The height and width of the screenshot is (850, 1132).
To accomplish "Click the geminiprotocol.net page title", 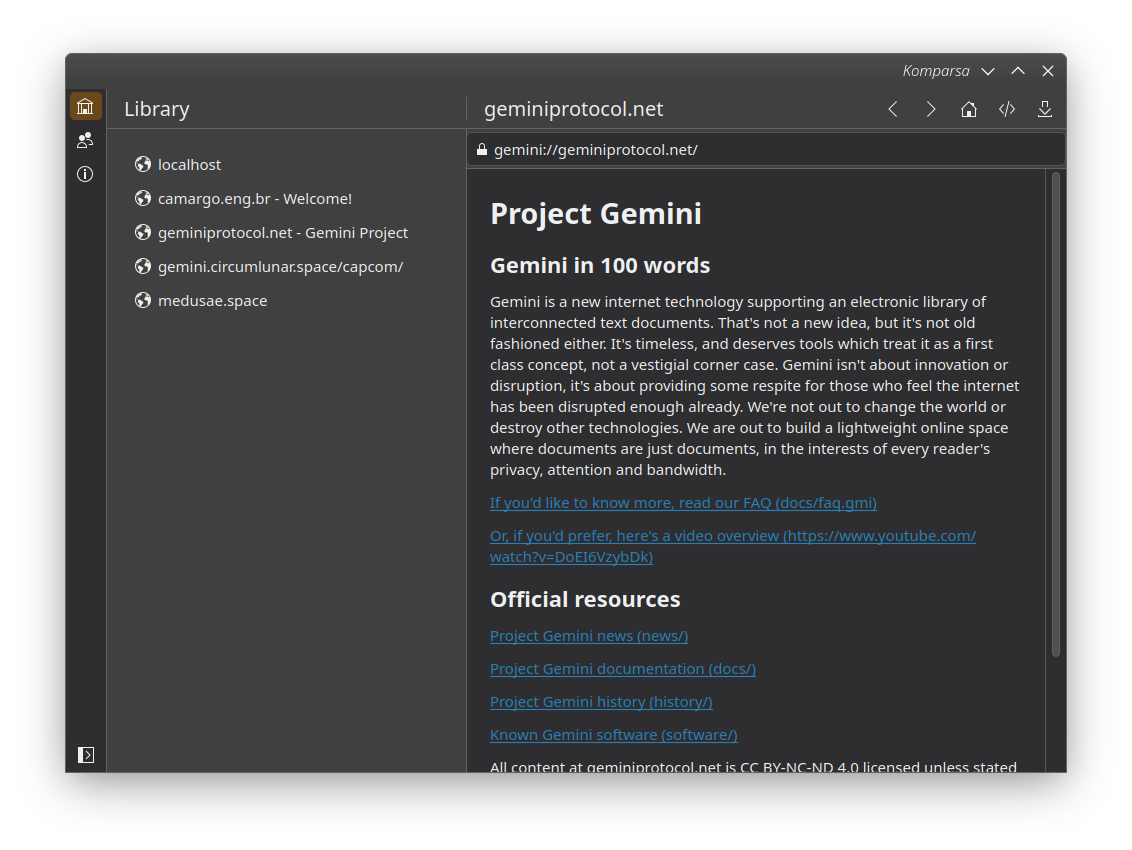I will [573, 109].
